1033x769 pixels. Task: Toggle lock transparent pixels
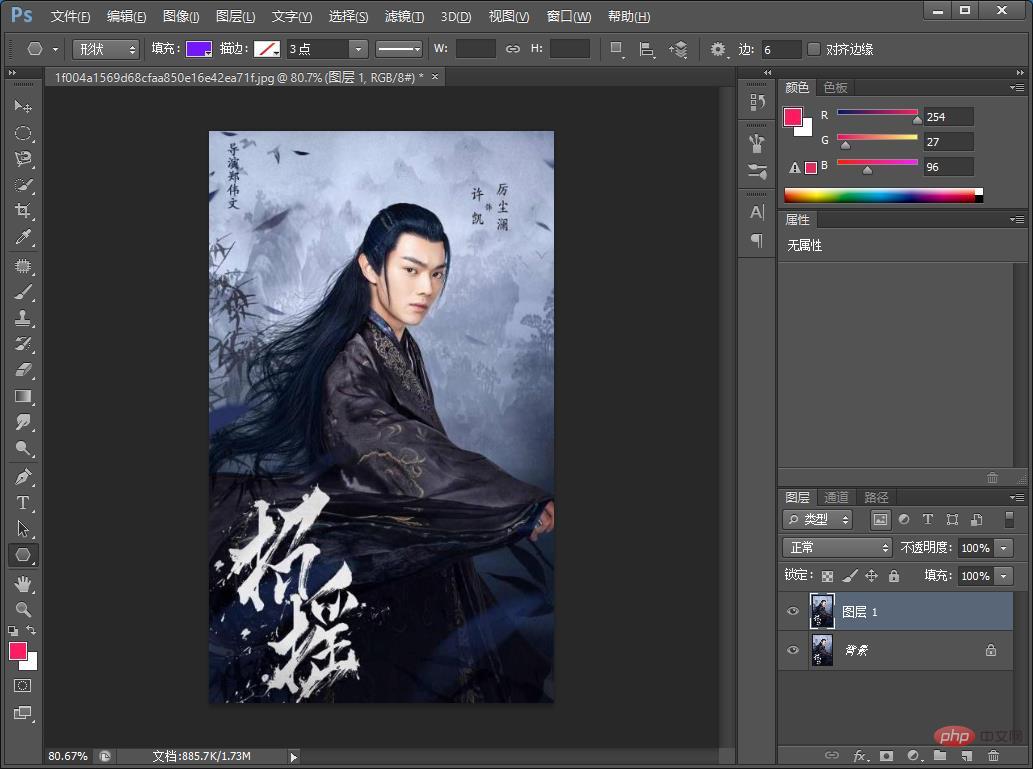(x=827, y=576)
